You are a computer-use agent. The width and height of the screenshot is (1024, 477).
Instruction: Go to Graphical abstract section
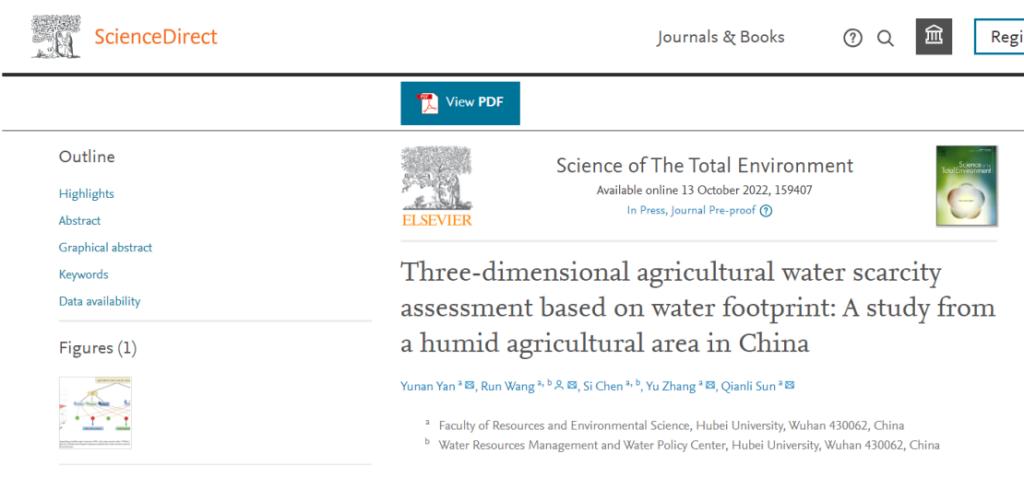click(x=105, y=248)
